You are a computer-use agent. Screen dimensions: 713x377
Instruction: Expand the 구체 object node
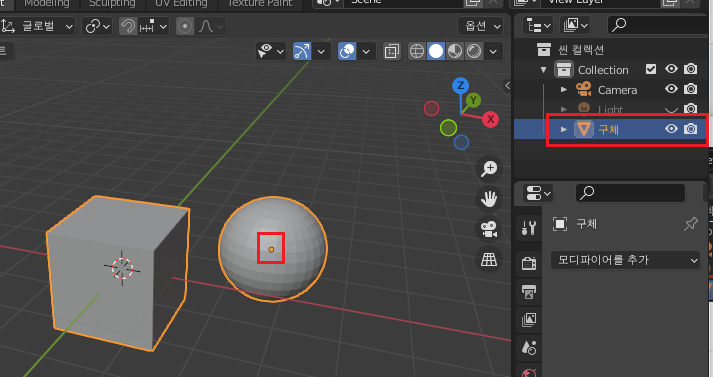(564, 130)
